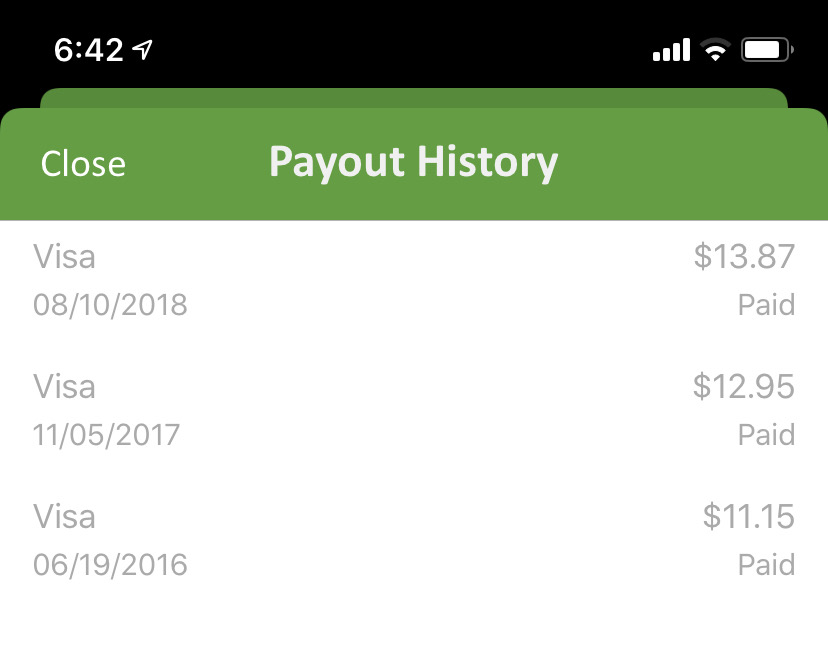828x669 pixels.
Task: Tap the dark green card behind the header
Action: coord(414,98)
